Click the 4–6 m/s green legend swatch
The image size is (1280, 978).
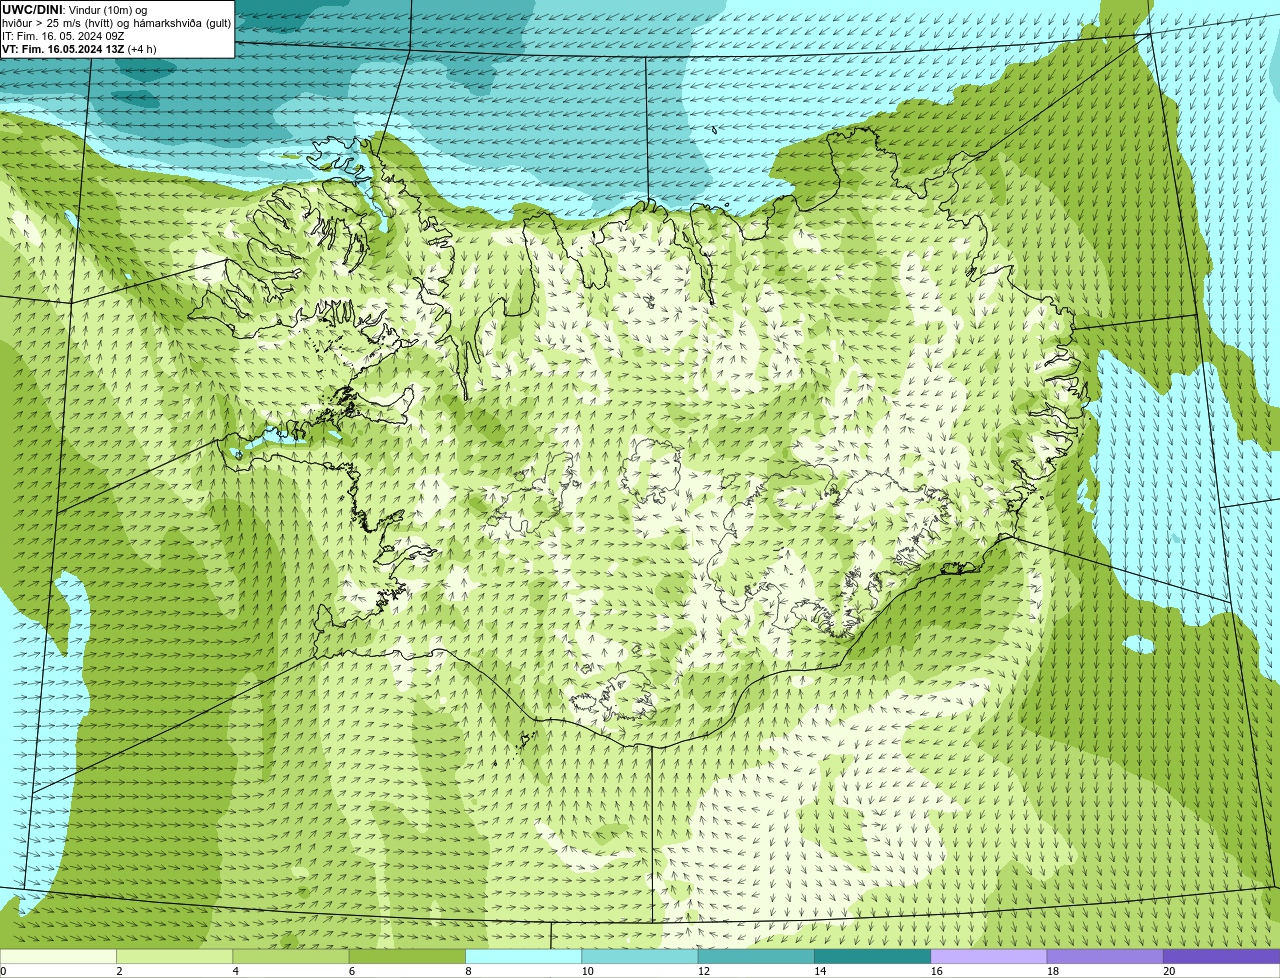point(290,957)
